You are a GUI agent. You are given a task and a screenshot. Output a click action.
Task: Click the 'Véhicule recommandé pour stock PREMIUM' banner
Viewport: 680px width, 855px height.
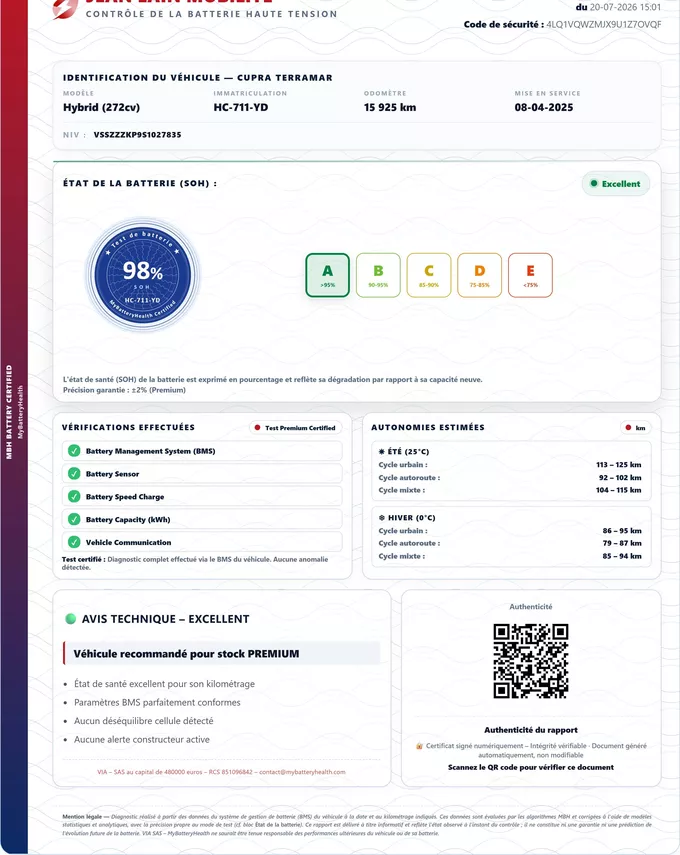coord(221,653)
